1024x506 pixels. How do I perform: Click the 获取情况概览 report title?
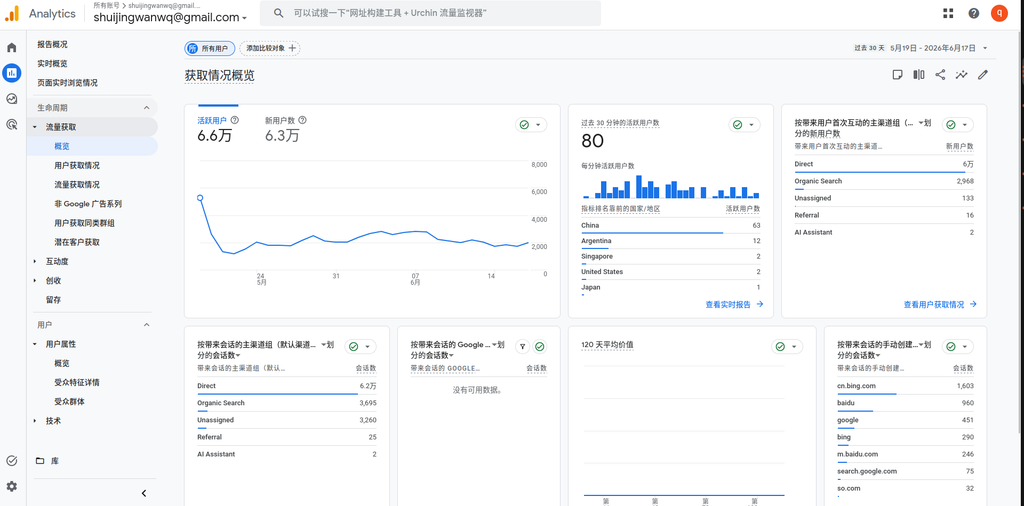[219, 76]
